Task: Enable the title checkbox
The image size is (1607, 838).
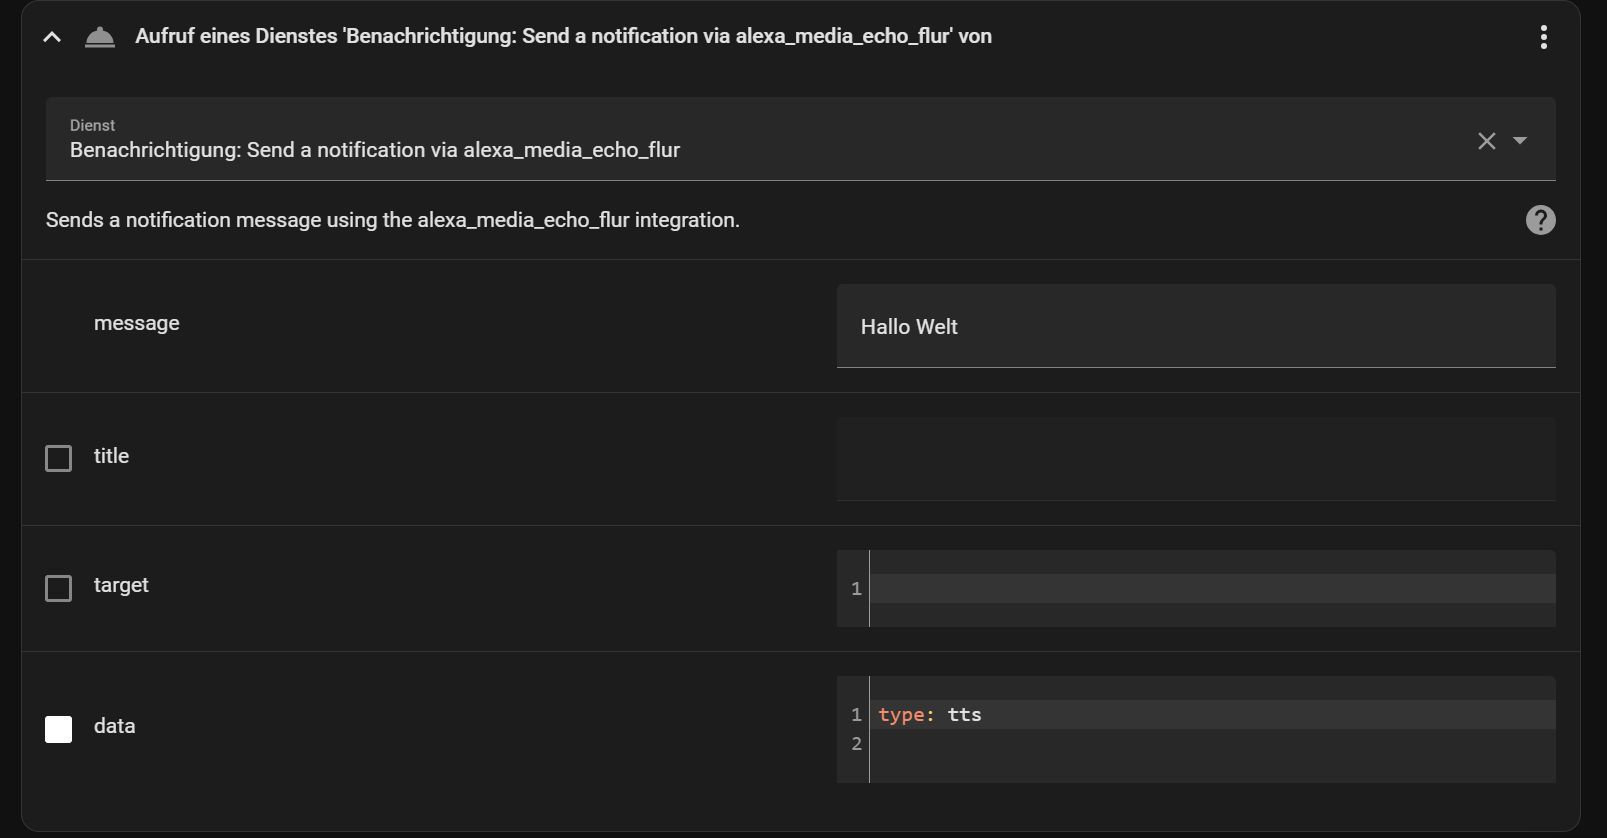Action: pos(59,458)
